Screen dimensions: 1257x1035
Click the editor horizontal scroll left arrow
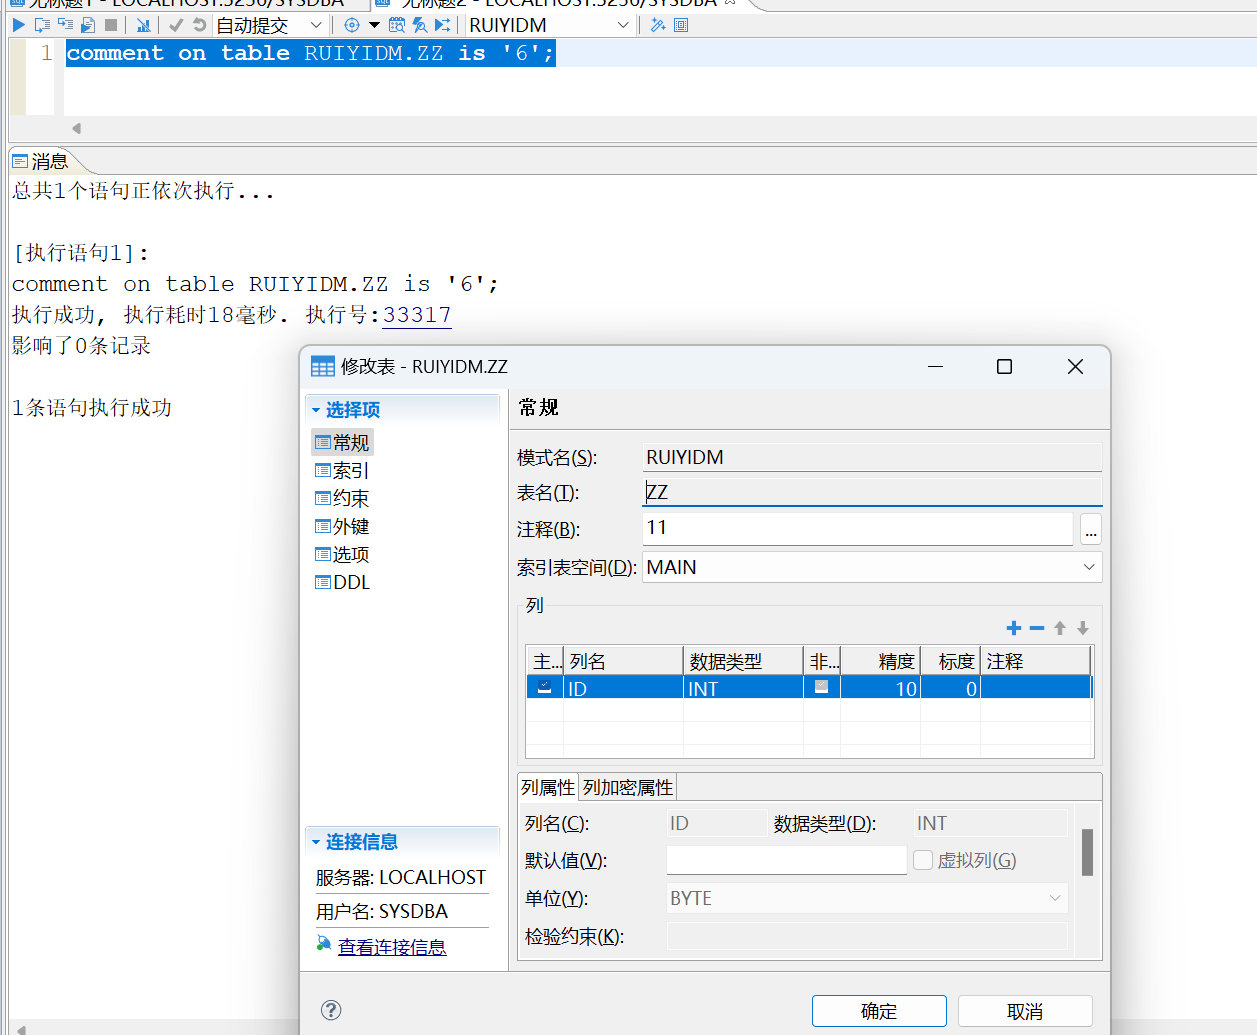(76, 128)
